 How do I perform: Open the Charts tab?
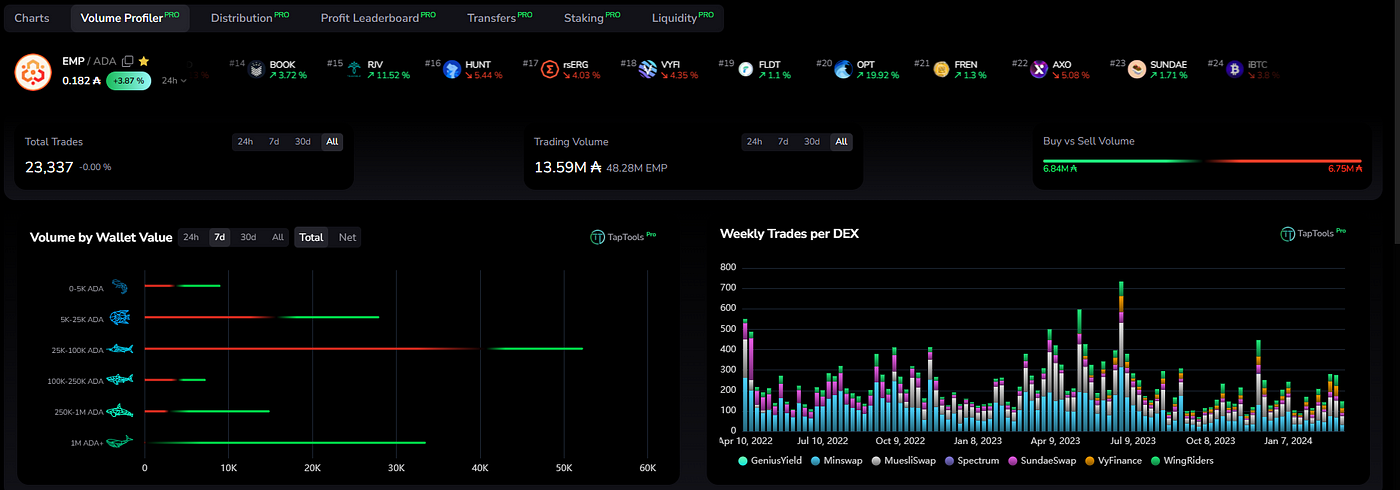tap(32, 18)
